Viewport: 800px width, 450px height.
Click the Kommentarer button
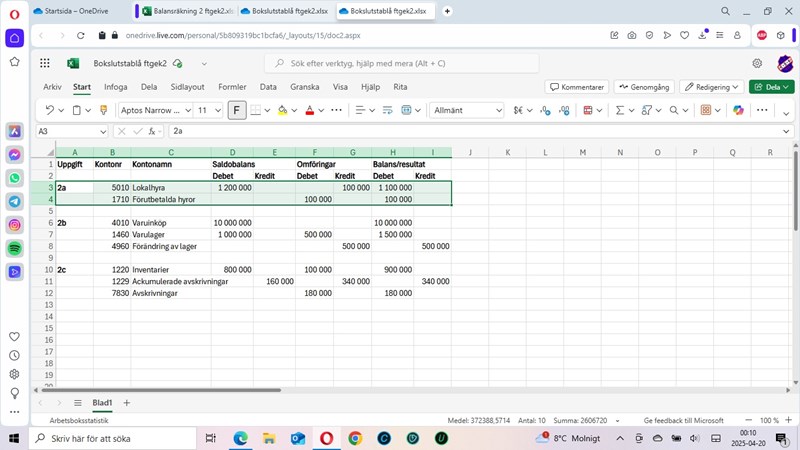click(577, 87)
